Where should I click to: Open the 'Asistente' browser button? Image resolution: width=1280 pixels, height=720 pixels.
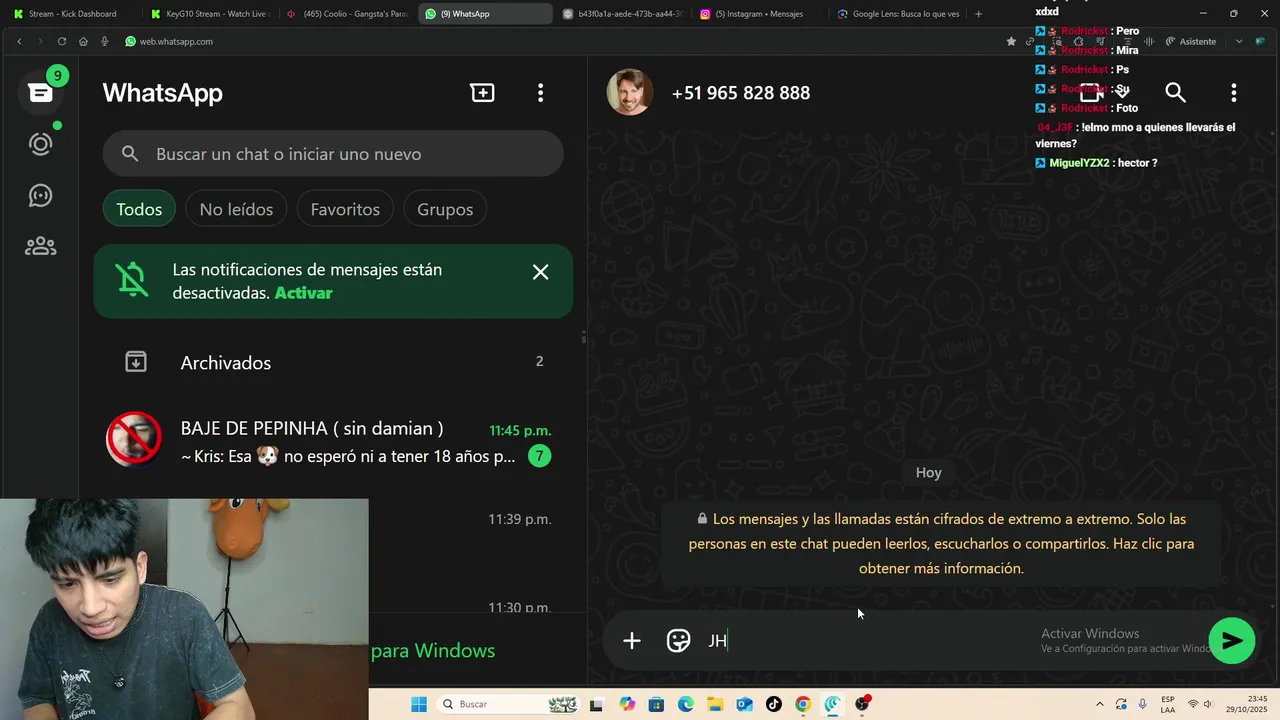tap(1190, 41)
